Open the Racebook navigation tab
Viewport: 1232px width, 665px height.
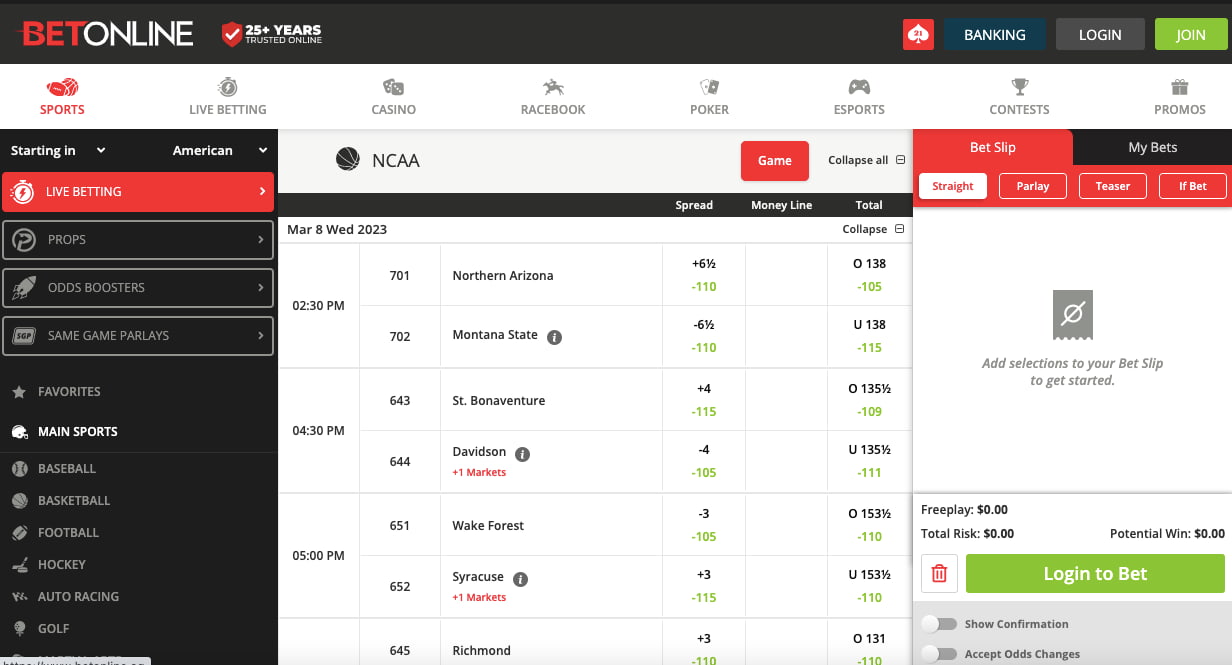pyautogui.click(x=553, y=97)
